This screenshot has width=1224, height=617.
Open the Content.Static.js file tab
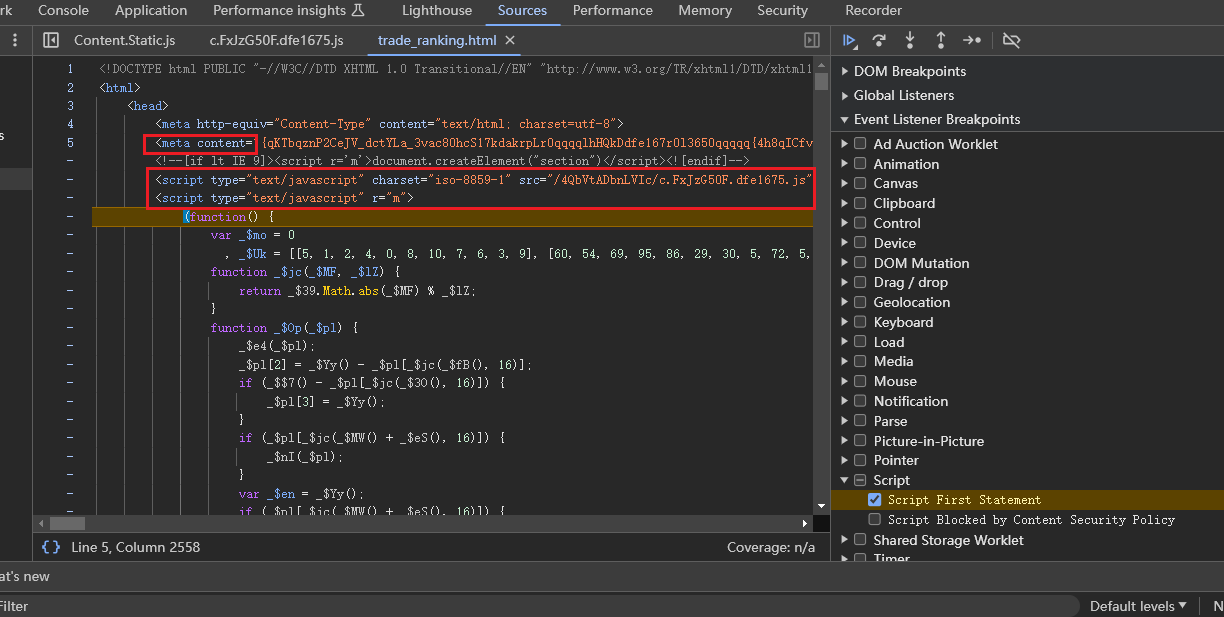(124, 40)
